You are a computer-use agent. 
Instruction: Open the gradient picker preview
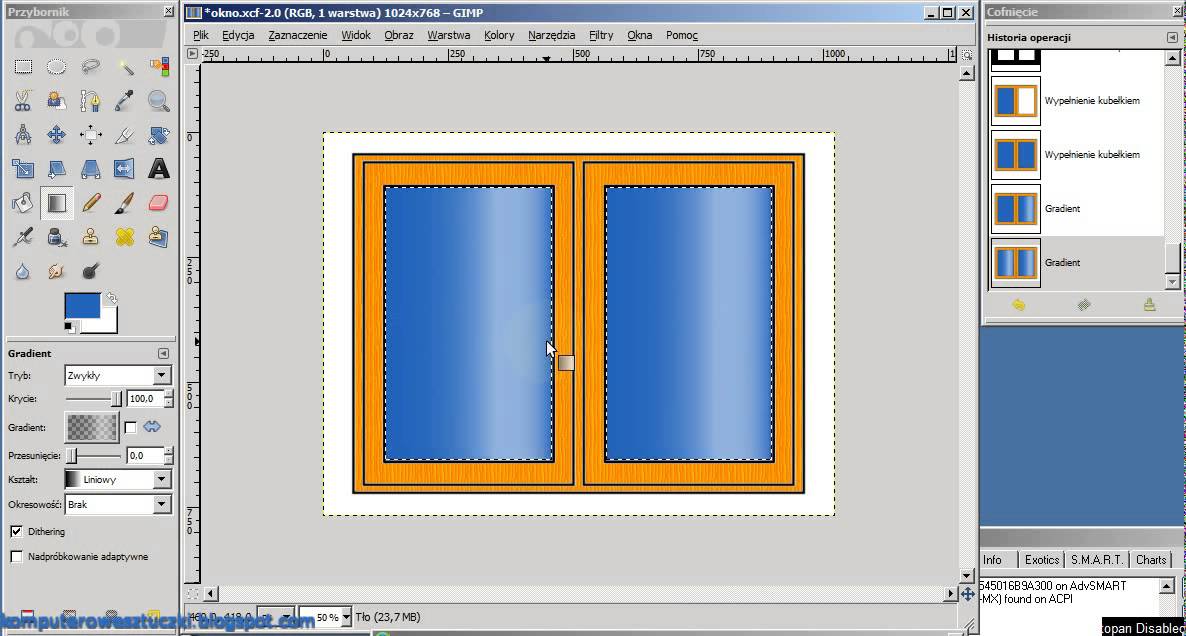point(92,427)
